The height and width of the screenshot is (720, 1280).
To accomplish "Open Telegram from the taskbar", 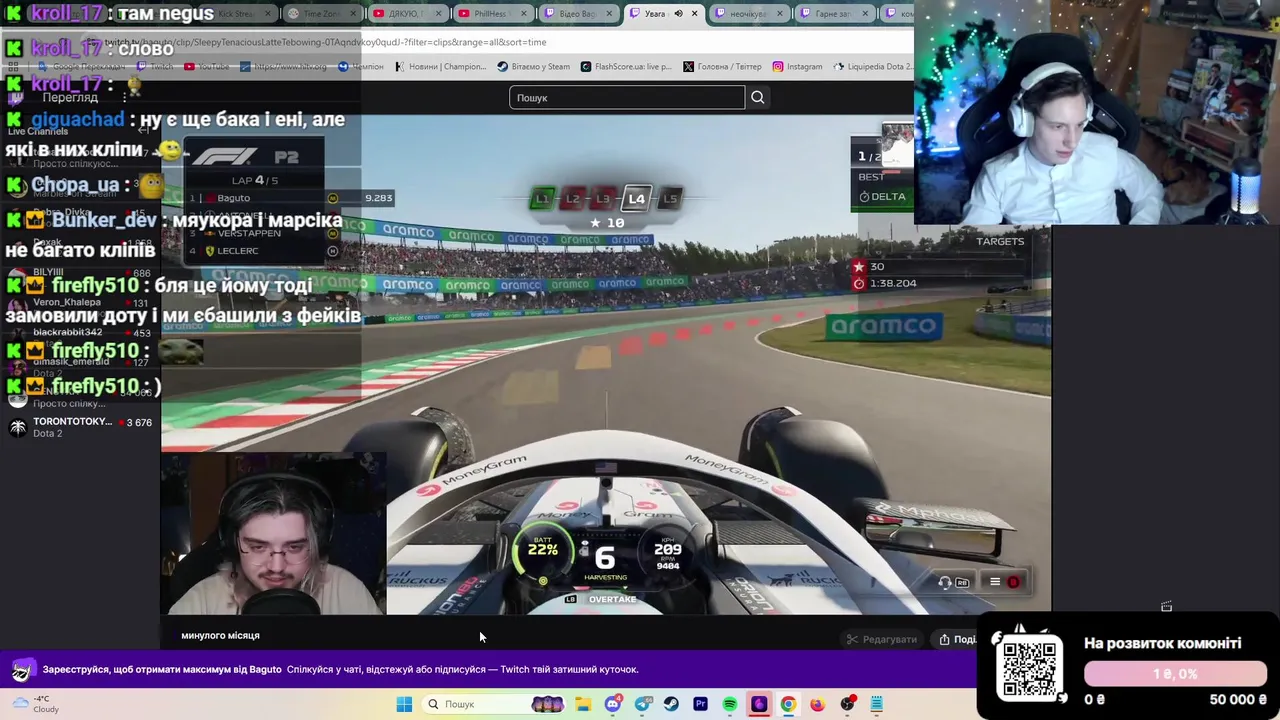I will (642, 704).
